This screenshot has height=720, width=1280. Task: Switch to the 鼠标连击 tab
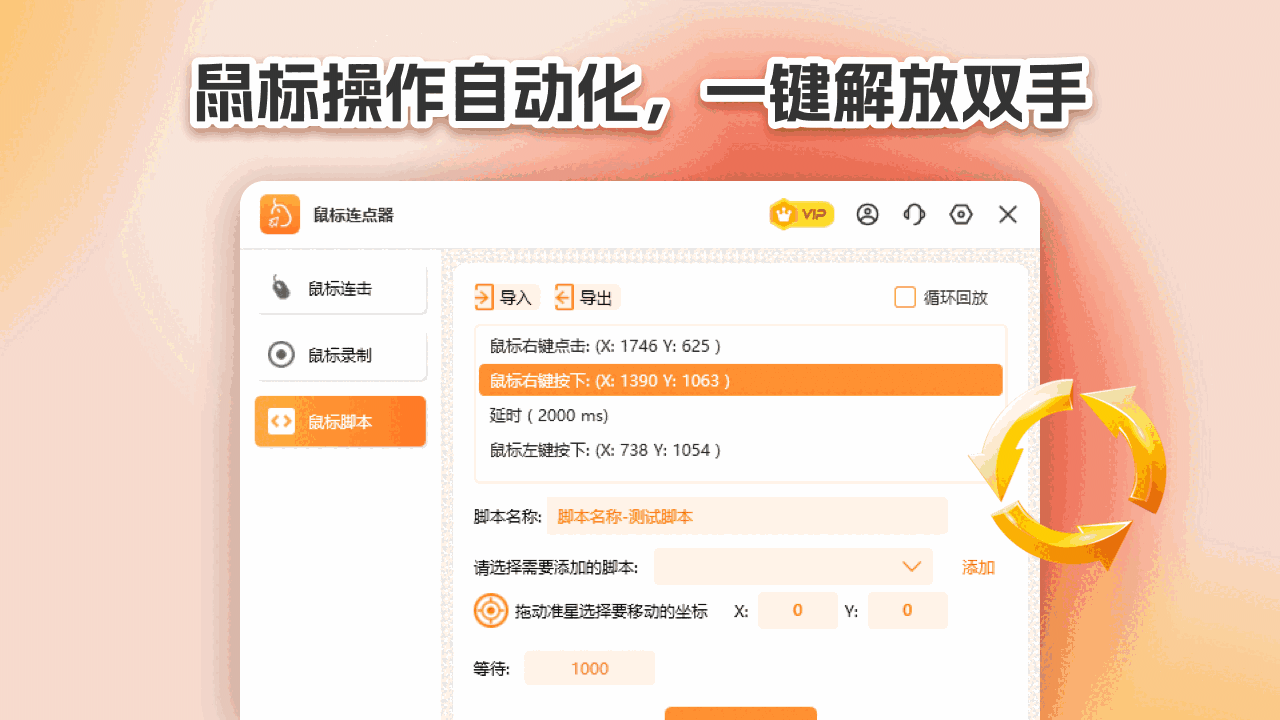coord(340,289)
